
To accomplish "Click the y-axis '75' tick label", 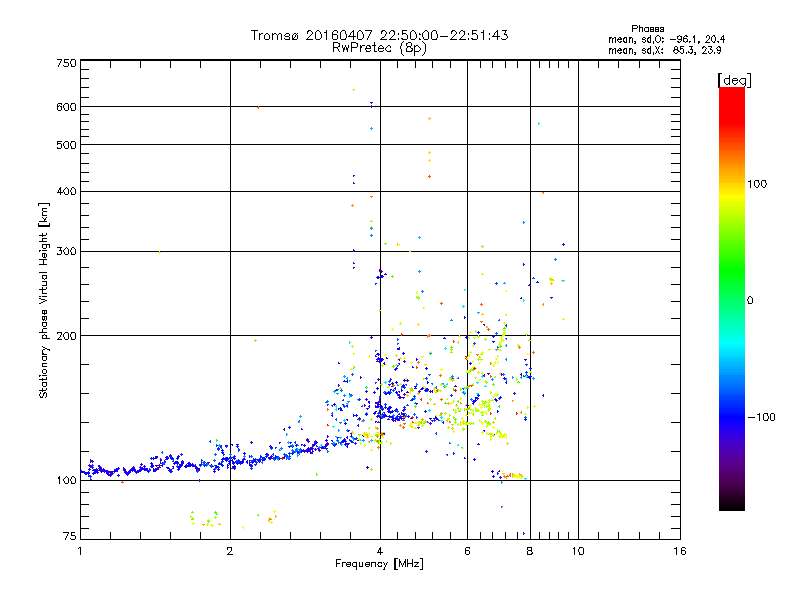I will pos(70,536).
